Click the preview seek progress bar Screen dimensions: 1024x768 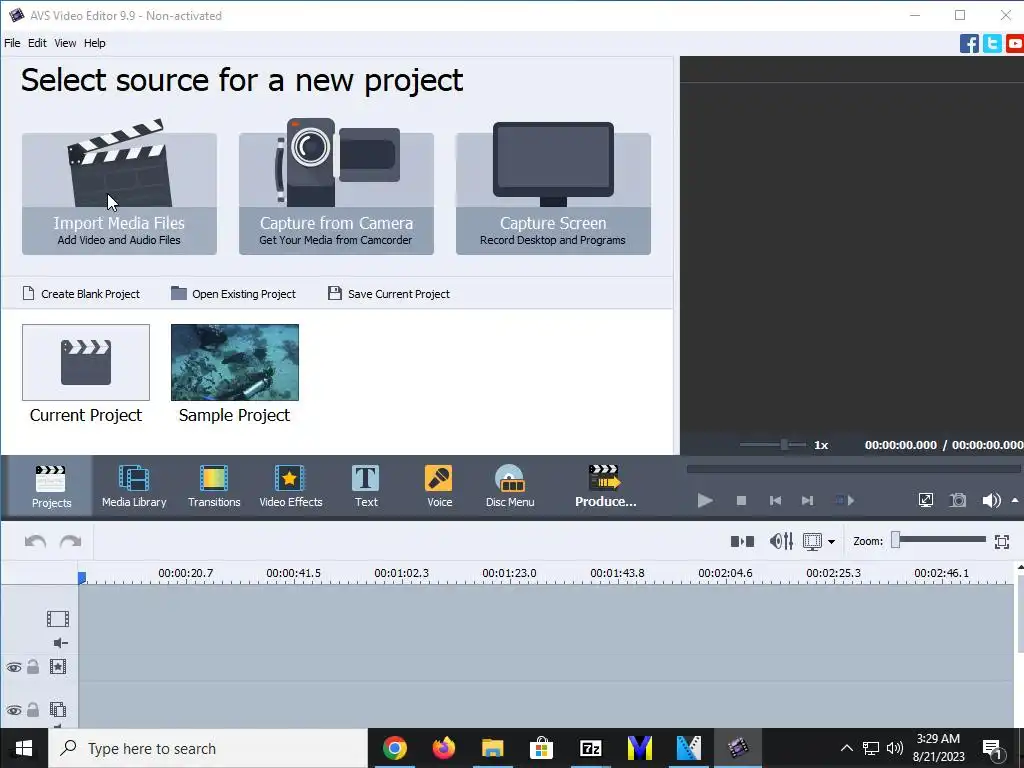[x=853, y=468]
